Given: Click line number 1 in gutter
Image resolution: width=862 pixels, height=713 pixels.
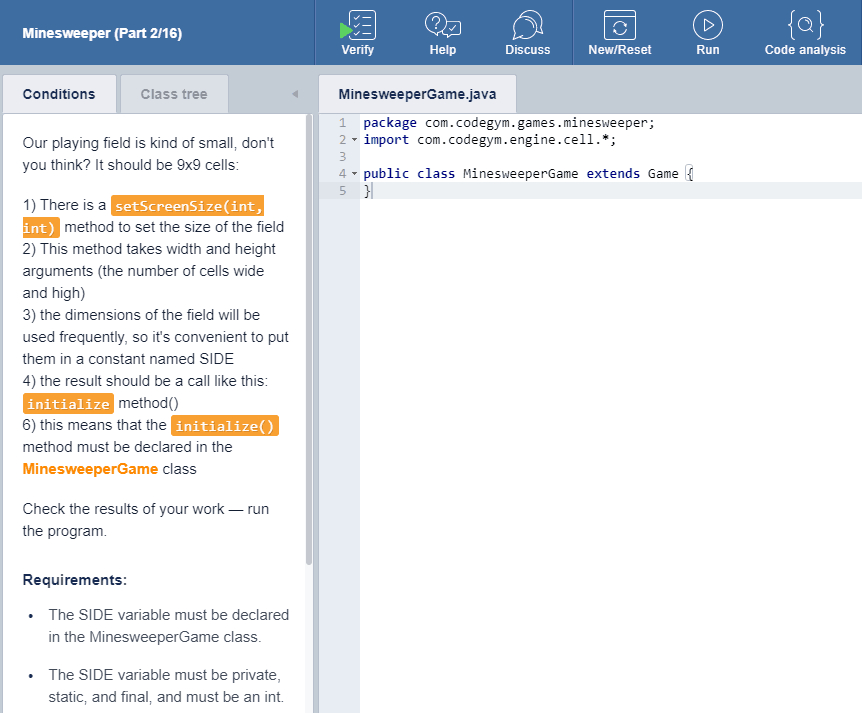Looking at the screenshot, I should coord(341,123).
